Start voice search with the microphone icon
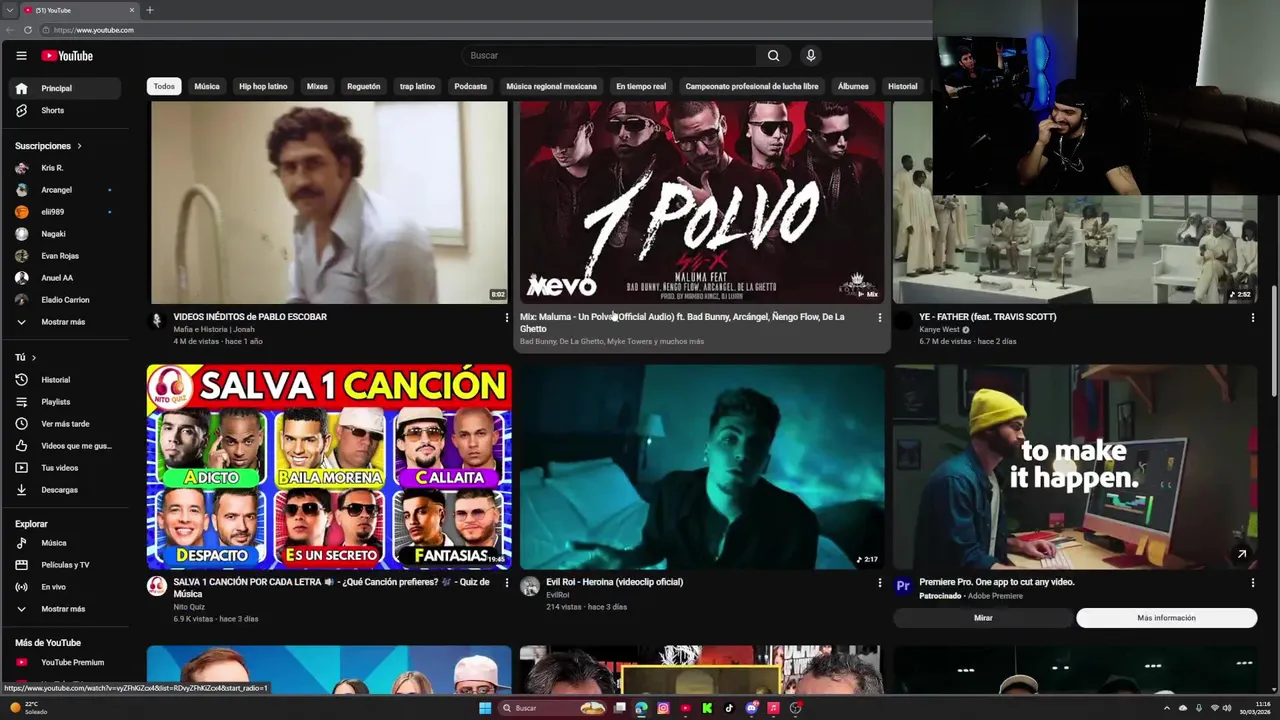Image resolution: width=1280 pixels, height=720 pixels. [x=811, y=56]
